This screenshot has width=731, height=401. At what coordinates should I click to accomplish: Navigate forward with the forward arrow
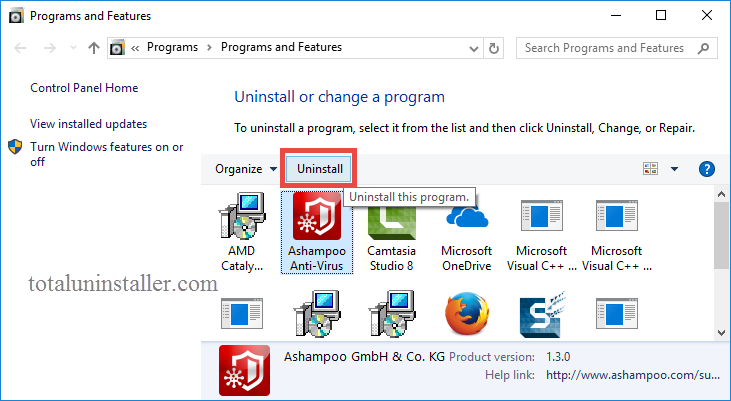click(50, 48)
